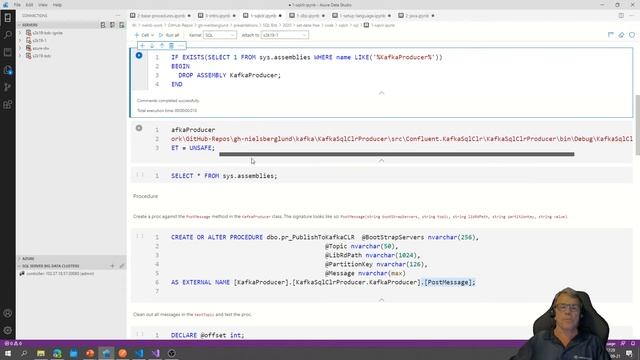This screenshot has height=360, width=640.
Task: Run the DROP ASSEMBLY cell
Action: click(x=139, y=56)
